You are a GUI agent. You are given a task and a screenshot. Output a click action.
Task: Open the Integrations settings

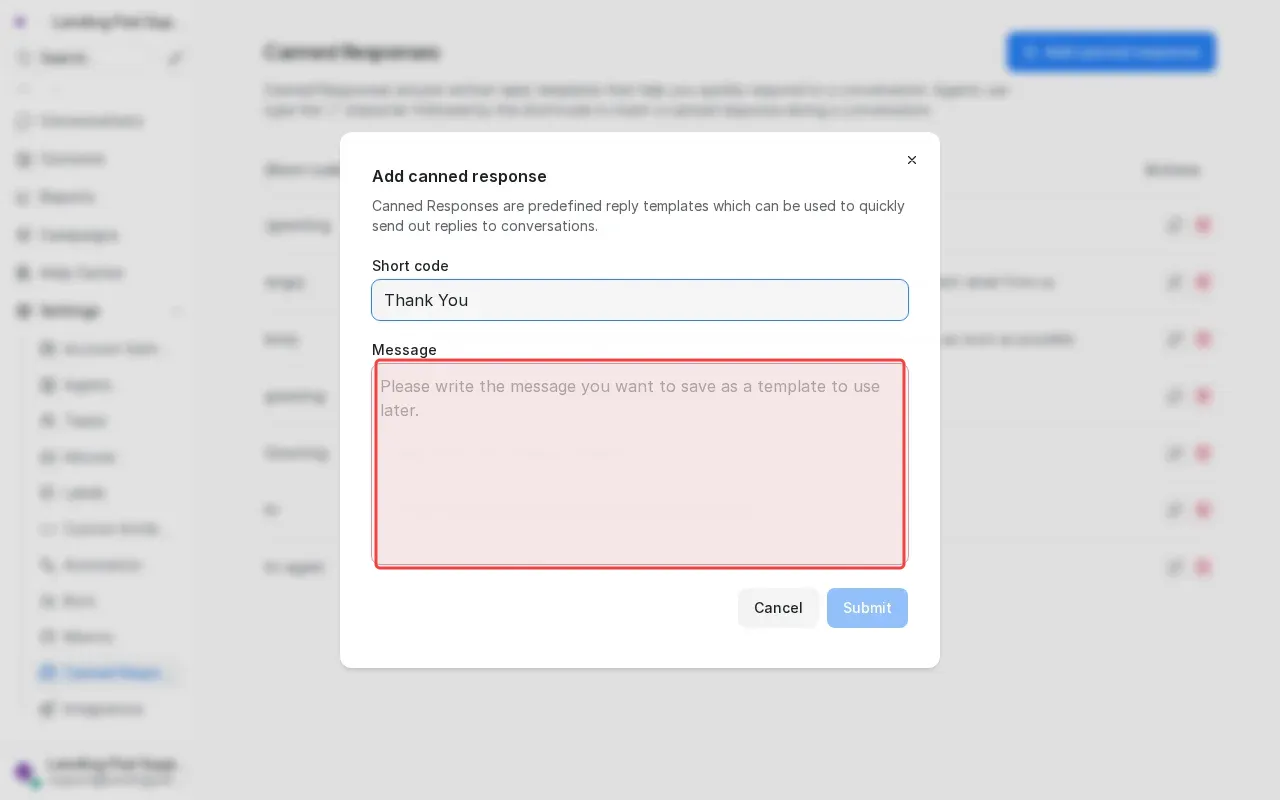click(104, 709)
